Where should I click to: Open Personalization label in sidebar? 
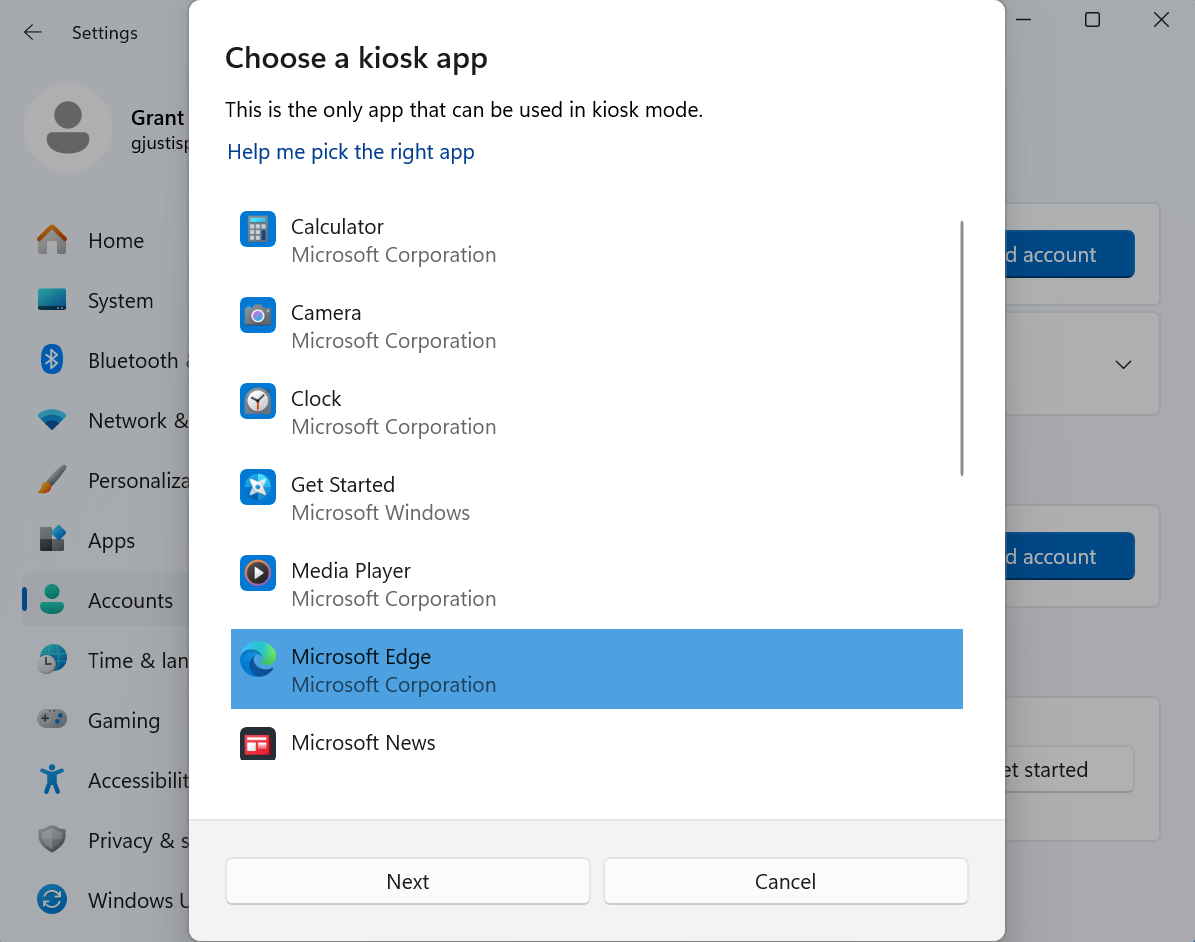coord(138,481)
